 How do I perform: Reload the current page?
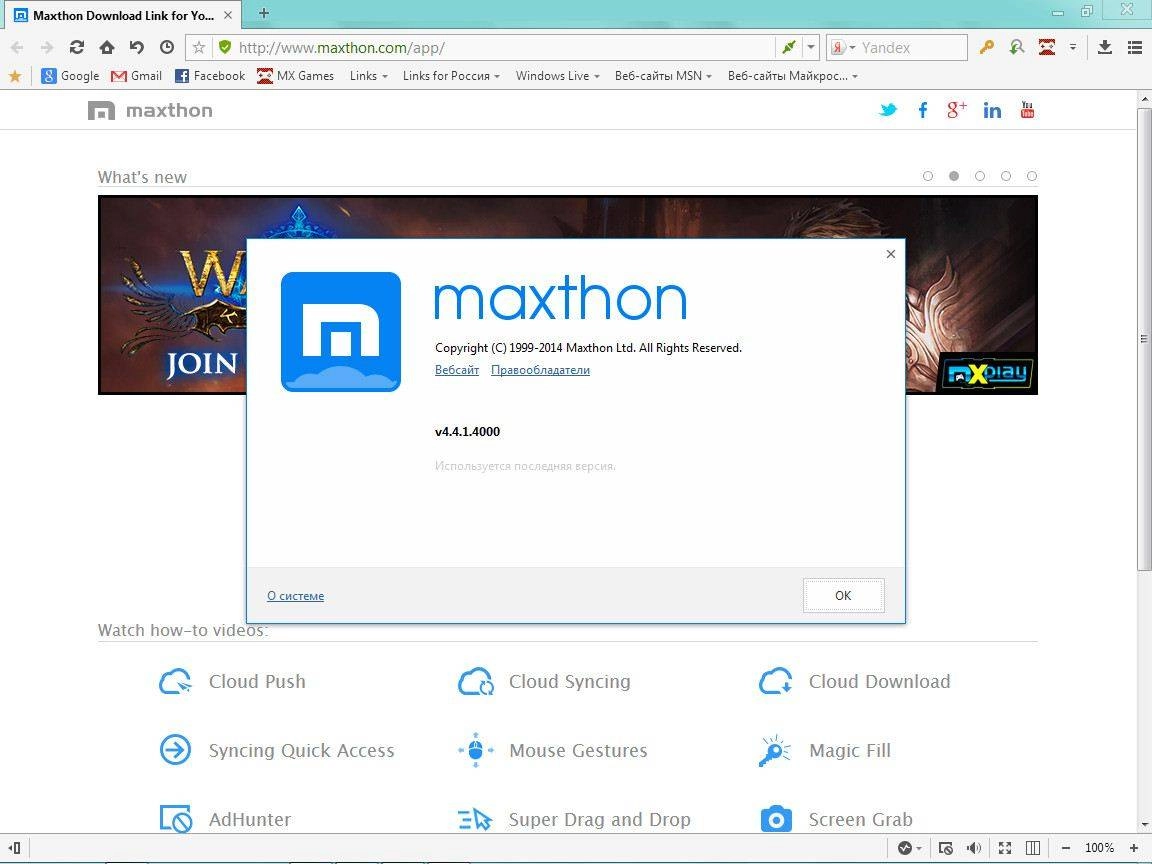point(76,48)
